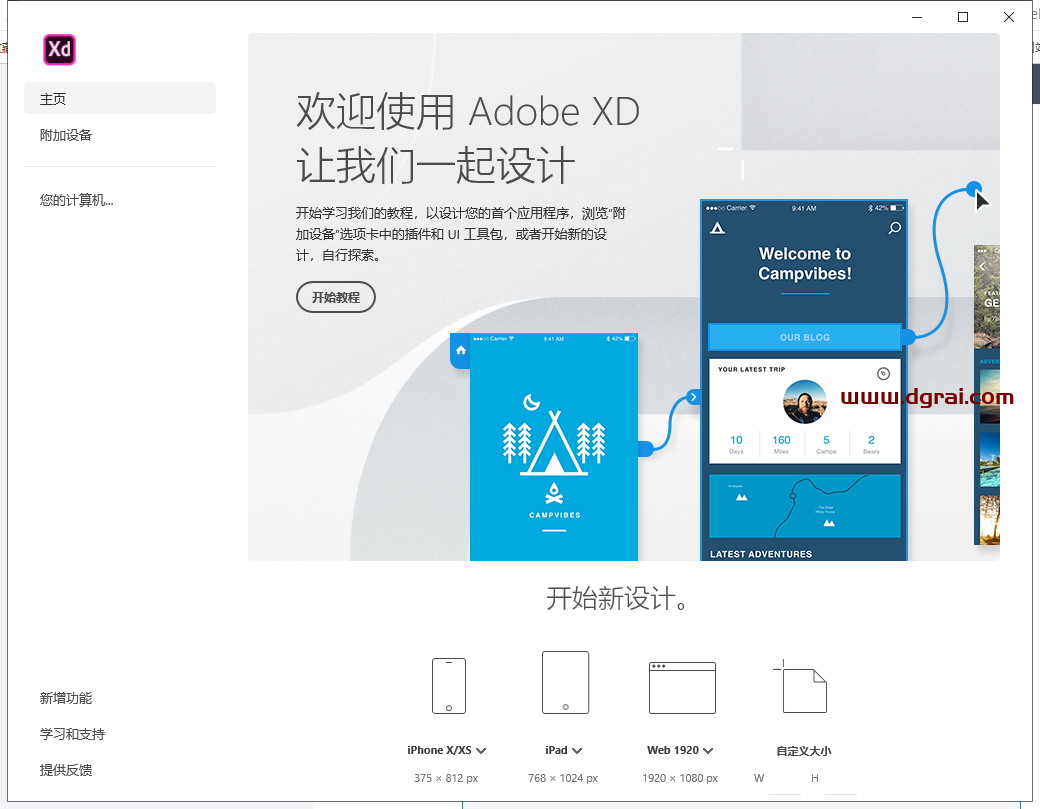Select the iPhone X/XS device icon
The width and height of the screenshot is (1040, 809).
[448, 685]
